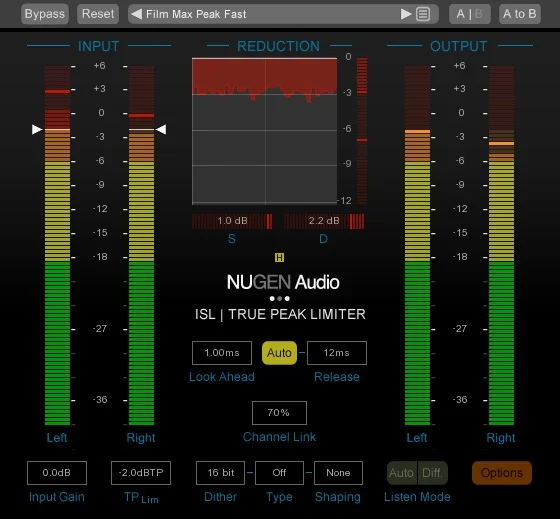This screenshot has width=560, height=519.
Task: Open the preset list menu icon
Action: [423, 14]
